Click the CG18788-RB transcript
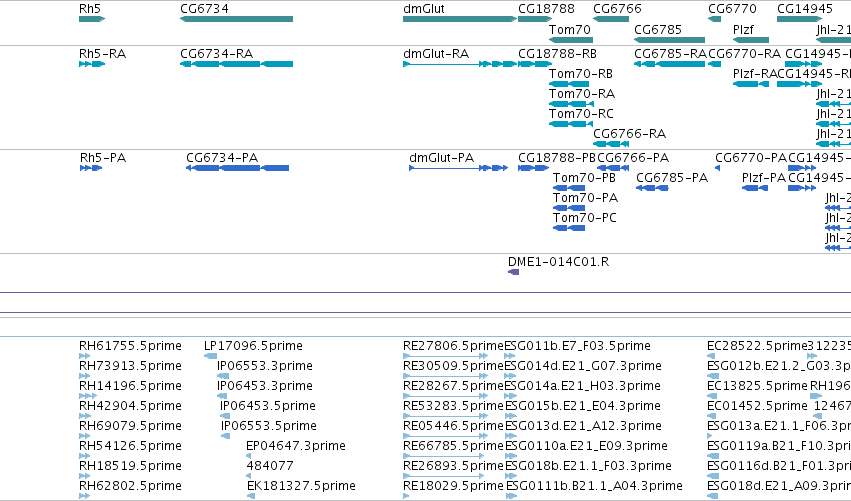The image size is (851, 501). click(x=557, y=54)
